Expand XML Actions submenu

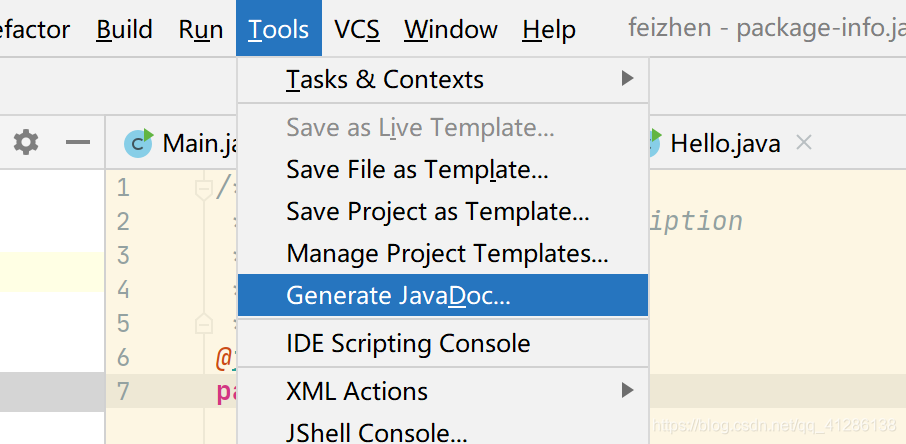tap(627, 391)
